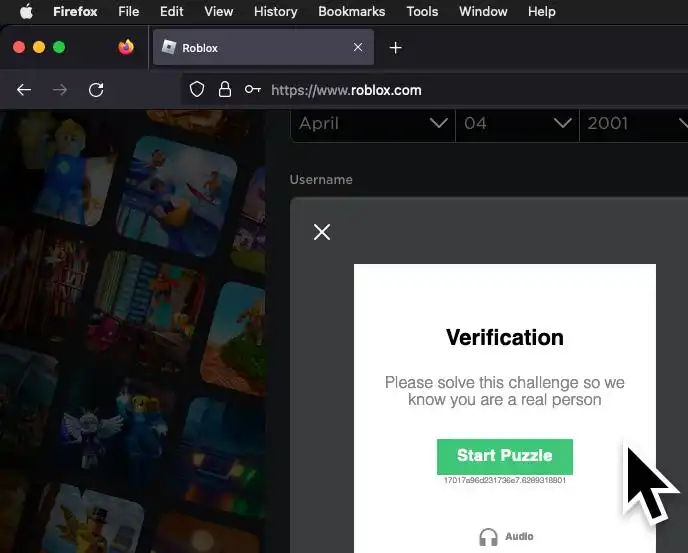Click the Verification heading
This screenshot has height=553, width=688.
[505, 338]
